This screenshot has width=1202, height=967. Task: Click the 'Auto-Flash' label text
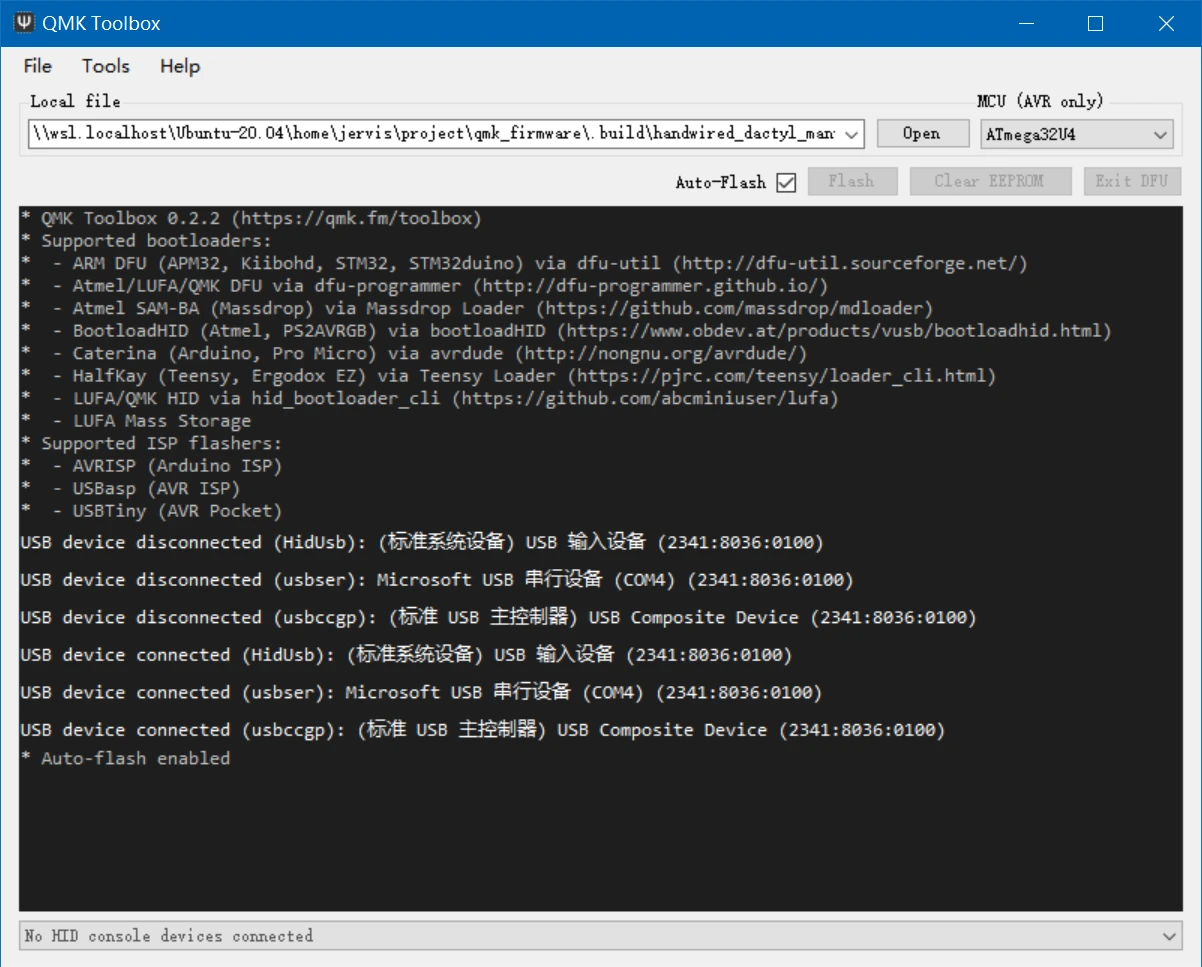[x=720, y=182]
